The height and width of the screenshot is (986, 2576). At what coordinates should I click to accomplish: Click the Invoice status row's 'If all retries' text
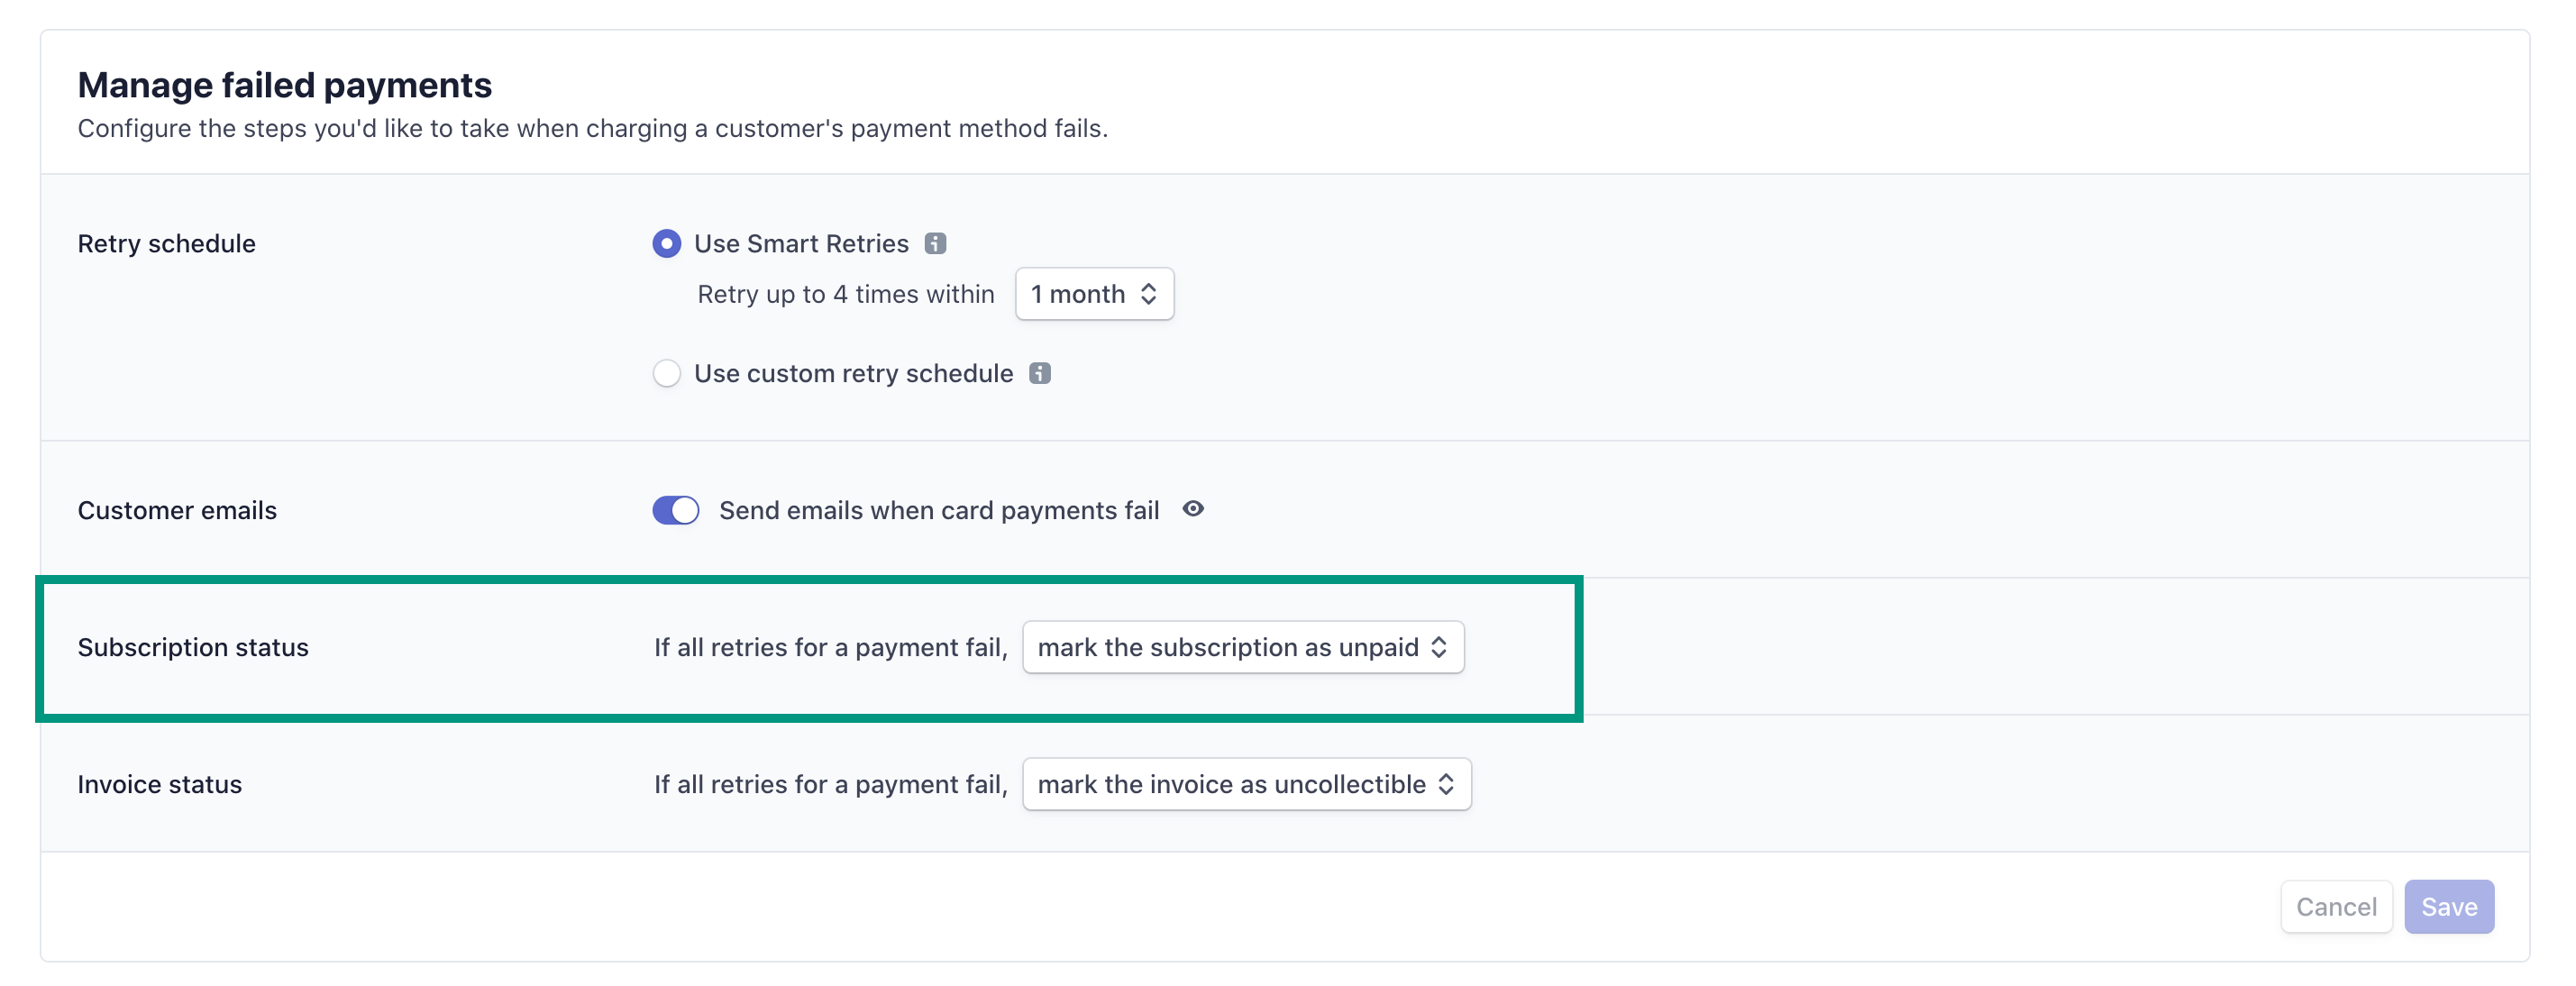(x=831, y=784)
